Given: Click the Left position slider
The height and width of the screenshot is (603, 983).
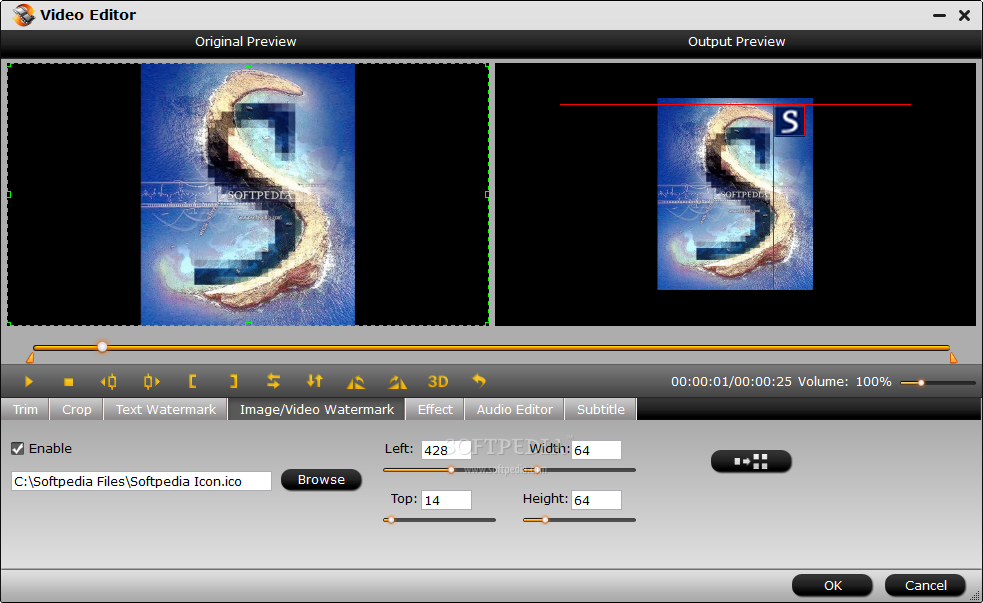Looking at the screenshot, I should 439,469.
